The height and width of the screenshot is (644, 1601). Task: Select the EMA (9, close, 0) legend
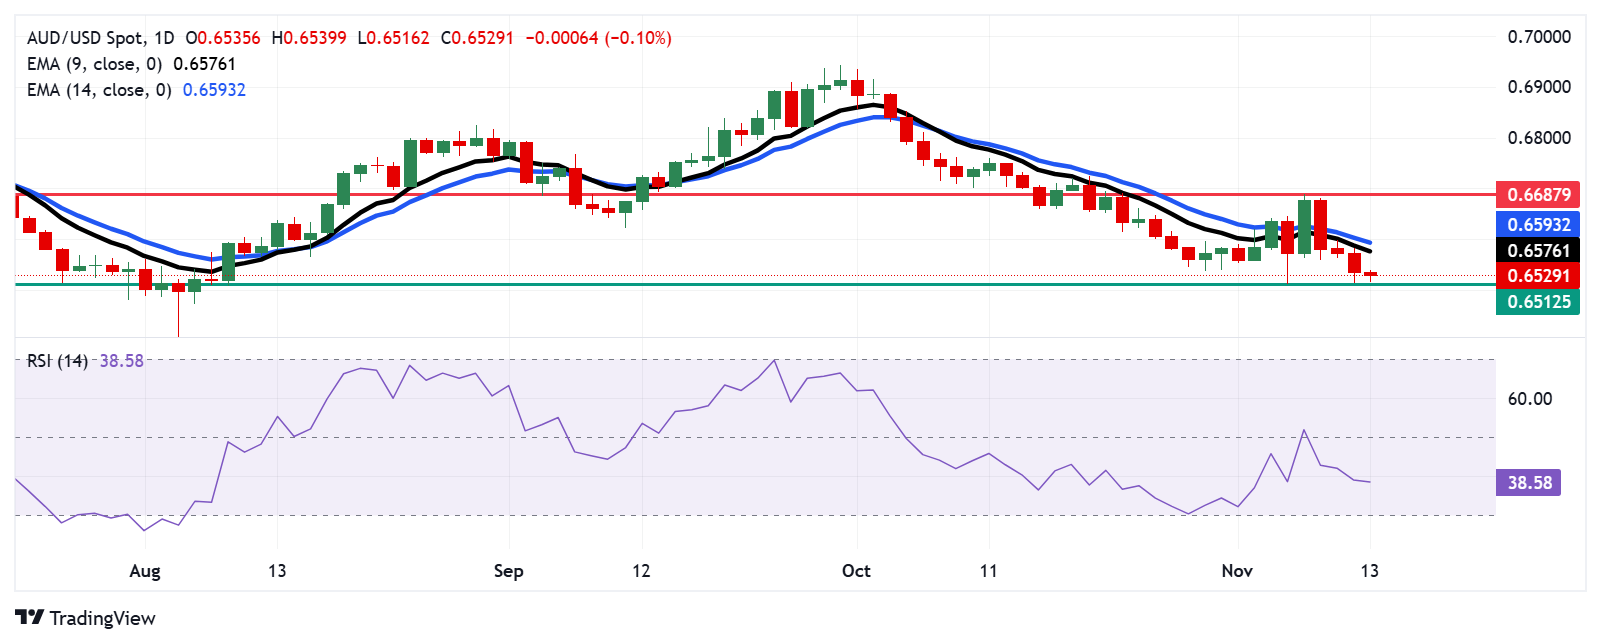tap(94, 64)
